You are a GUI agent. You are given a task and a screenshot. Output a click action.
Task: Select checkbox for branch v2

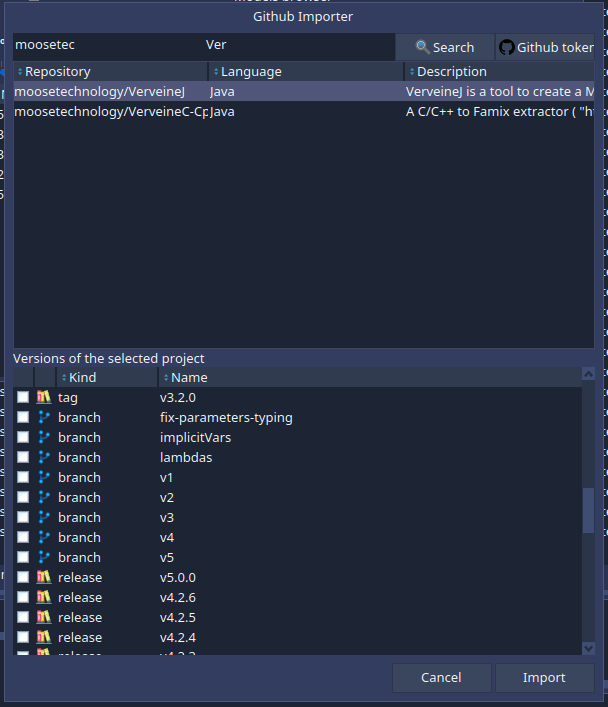click(x=23, y=497)
